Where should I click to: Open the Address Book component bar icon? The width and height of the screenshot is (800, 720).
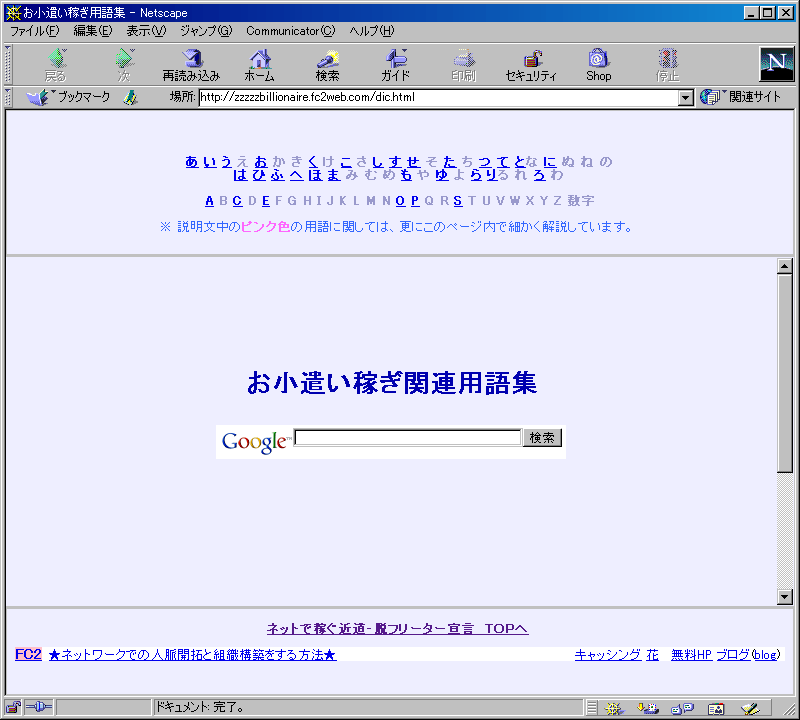pos(716,708)
